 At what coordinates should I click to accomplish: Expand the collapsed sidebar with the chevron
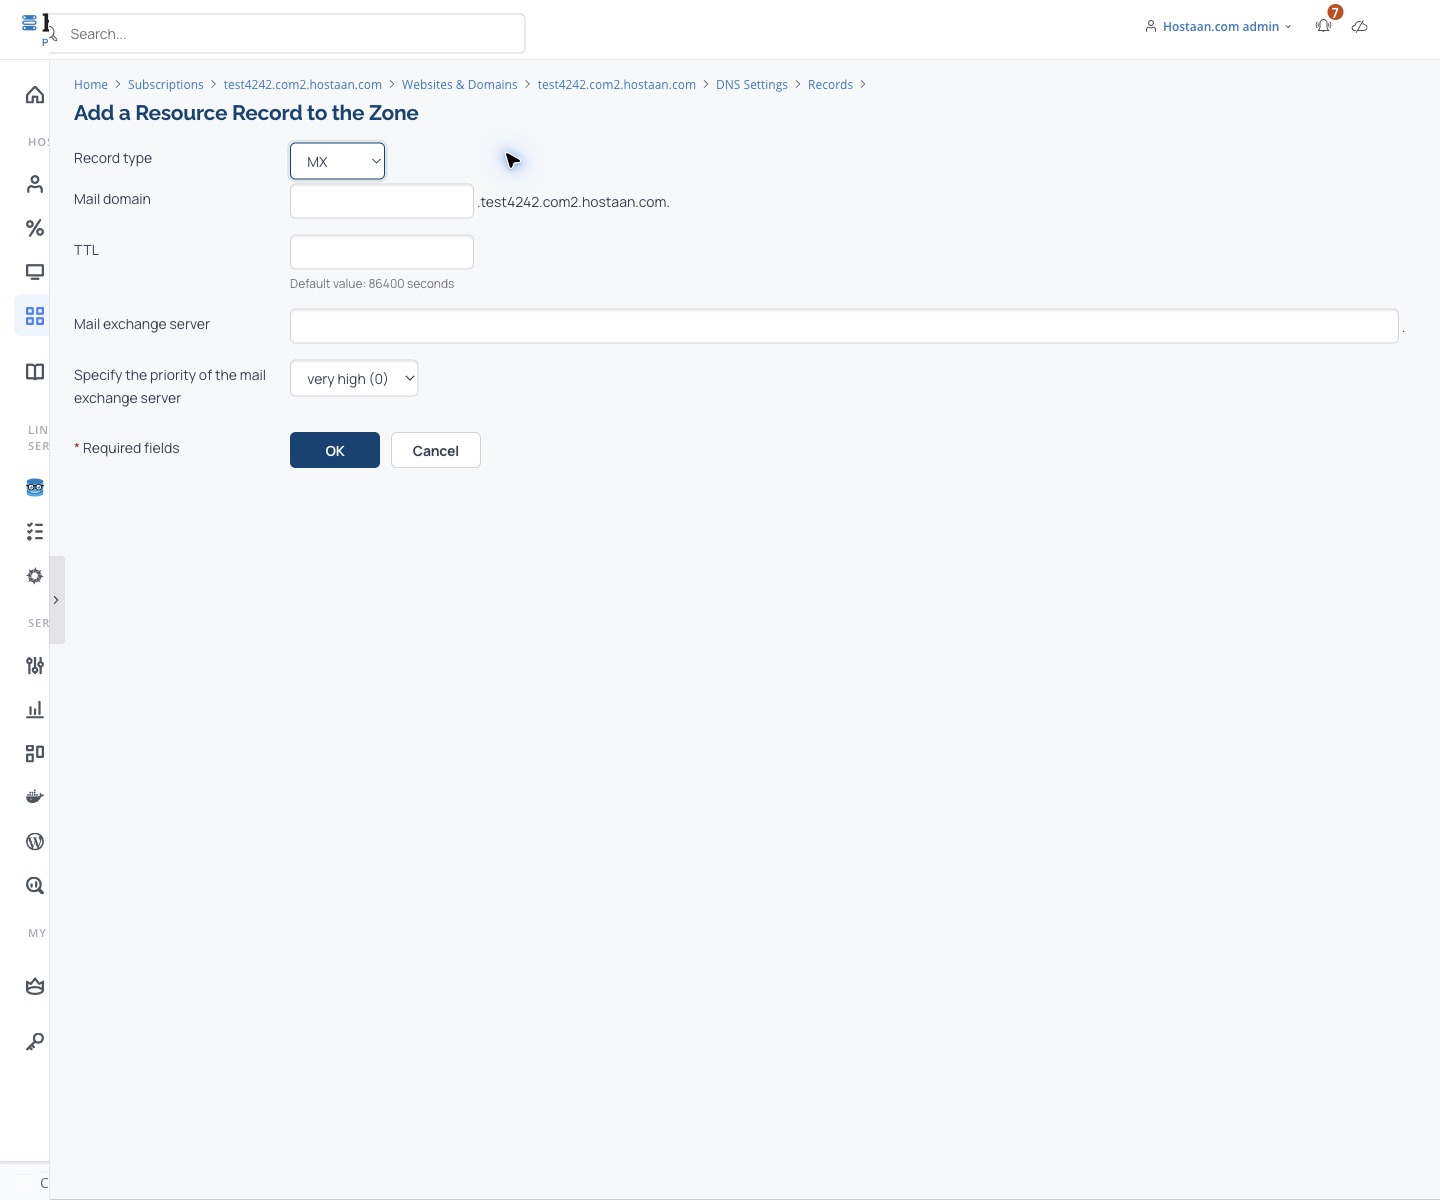57,600
